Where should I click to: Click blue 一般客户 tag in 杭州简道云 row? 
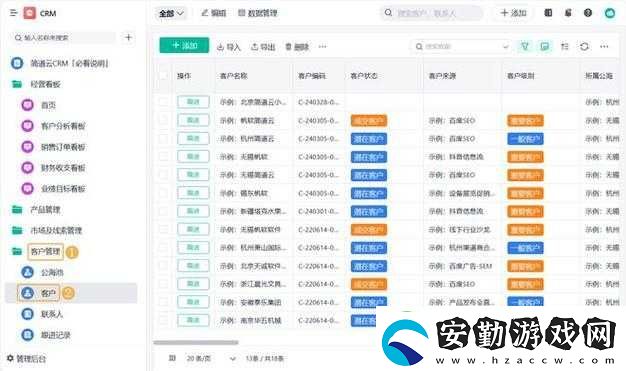(x=525, y=139)
